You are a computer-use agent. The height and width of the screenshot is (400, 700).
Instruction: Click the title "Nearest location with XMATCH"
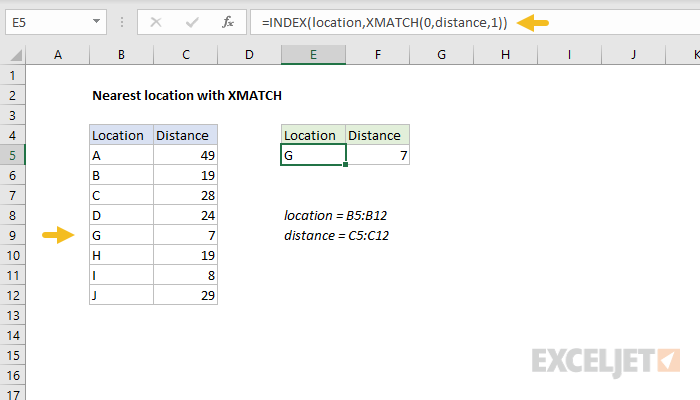187,96
